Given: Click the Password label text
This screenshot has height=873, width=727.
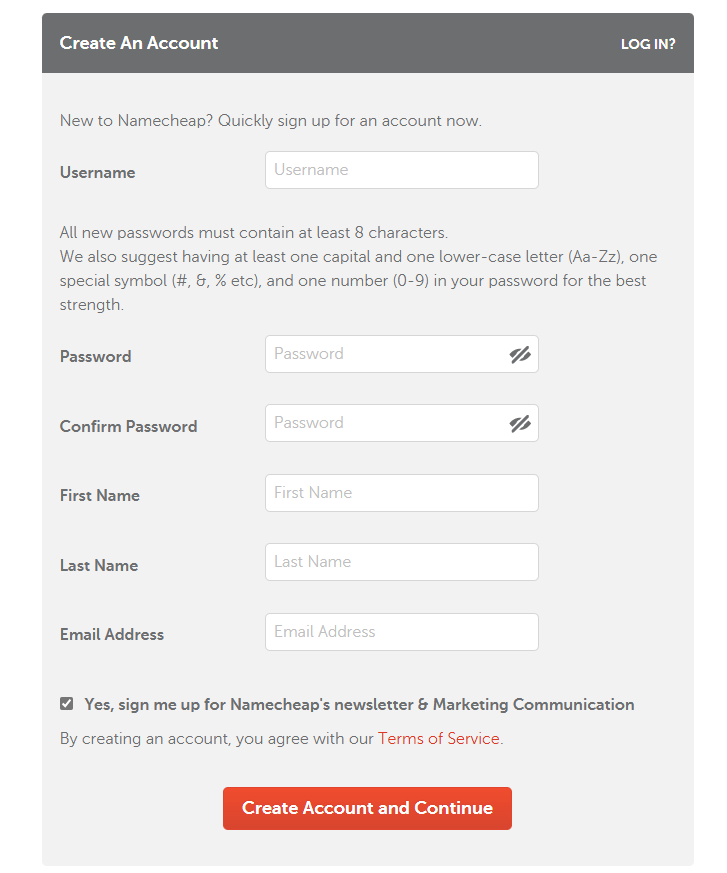Looking at the screenshot, I should (x=95, y=356).
